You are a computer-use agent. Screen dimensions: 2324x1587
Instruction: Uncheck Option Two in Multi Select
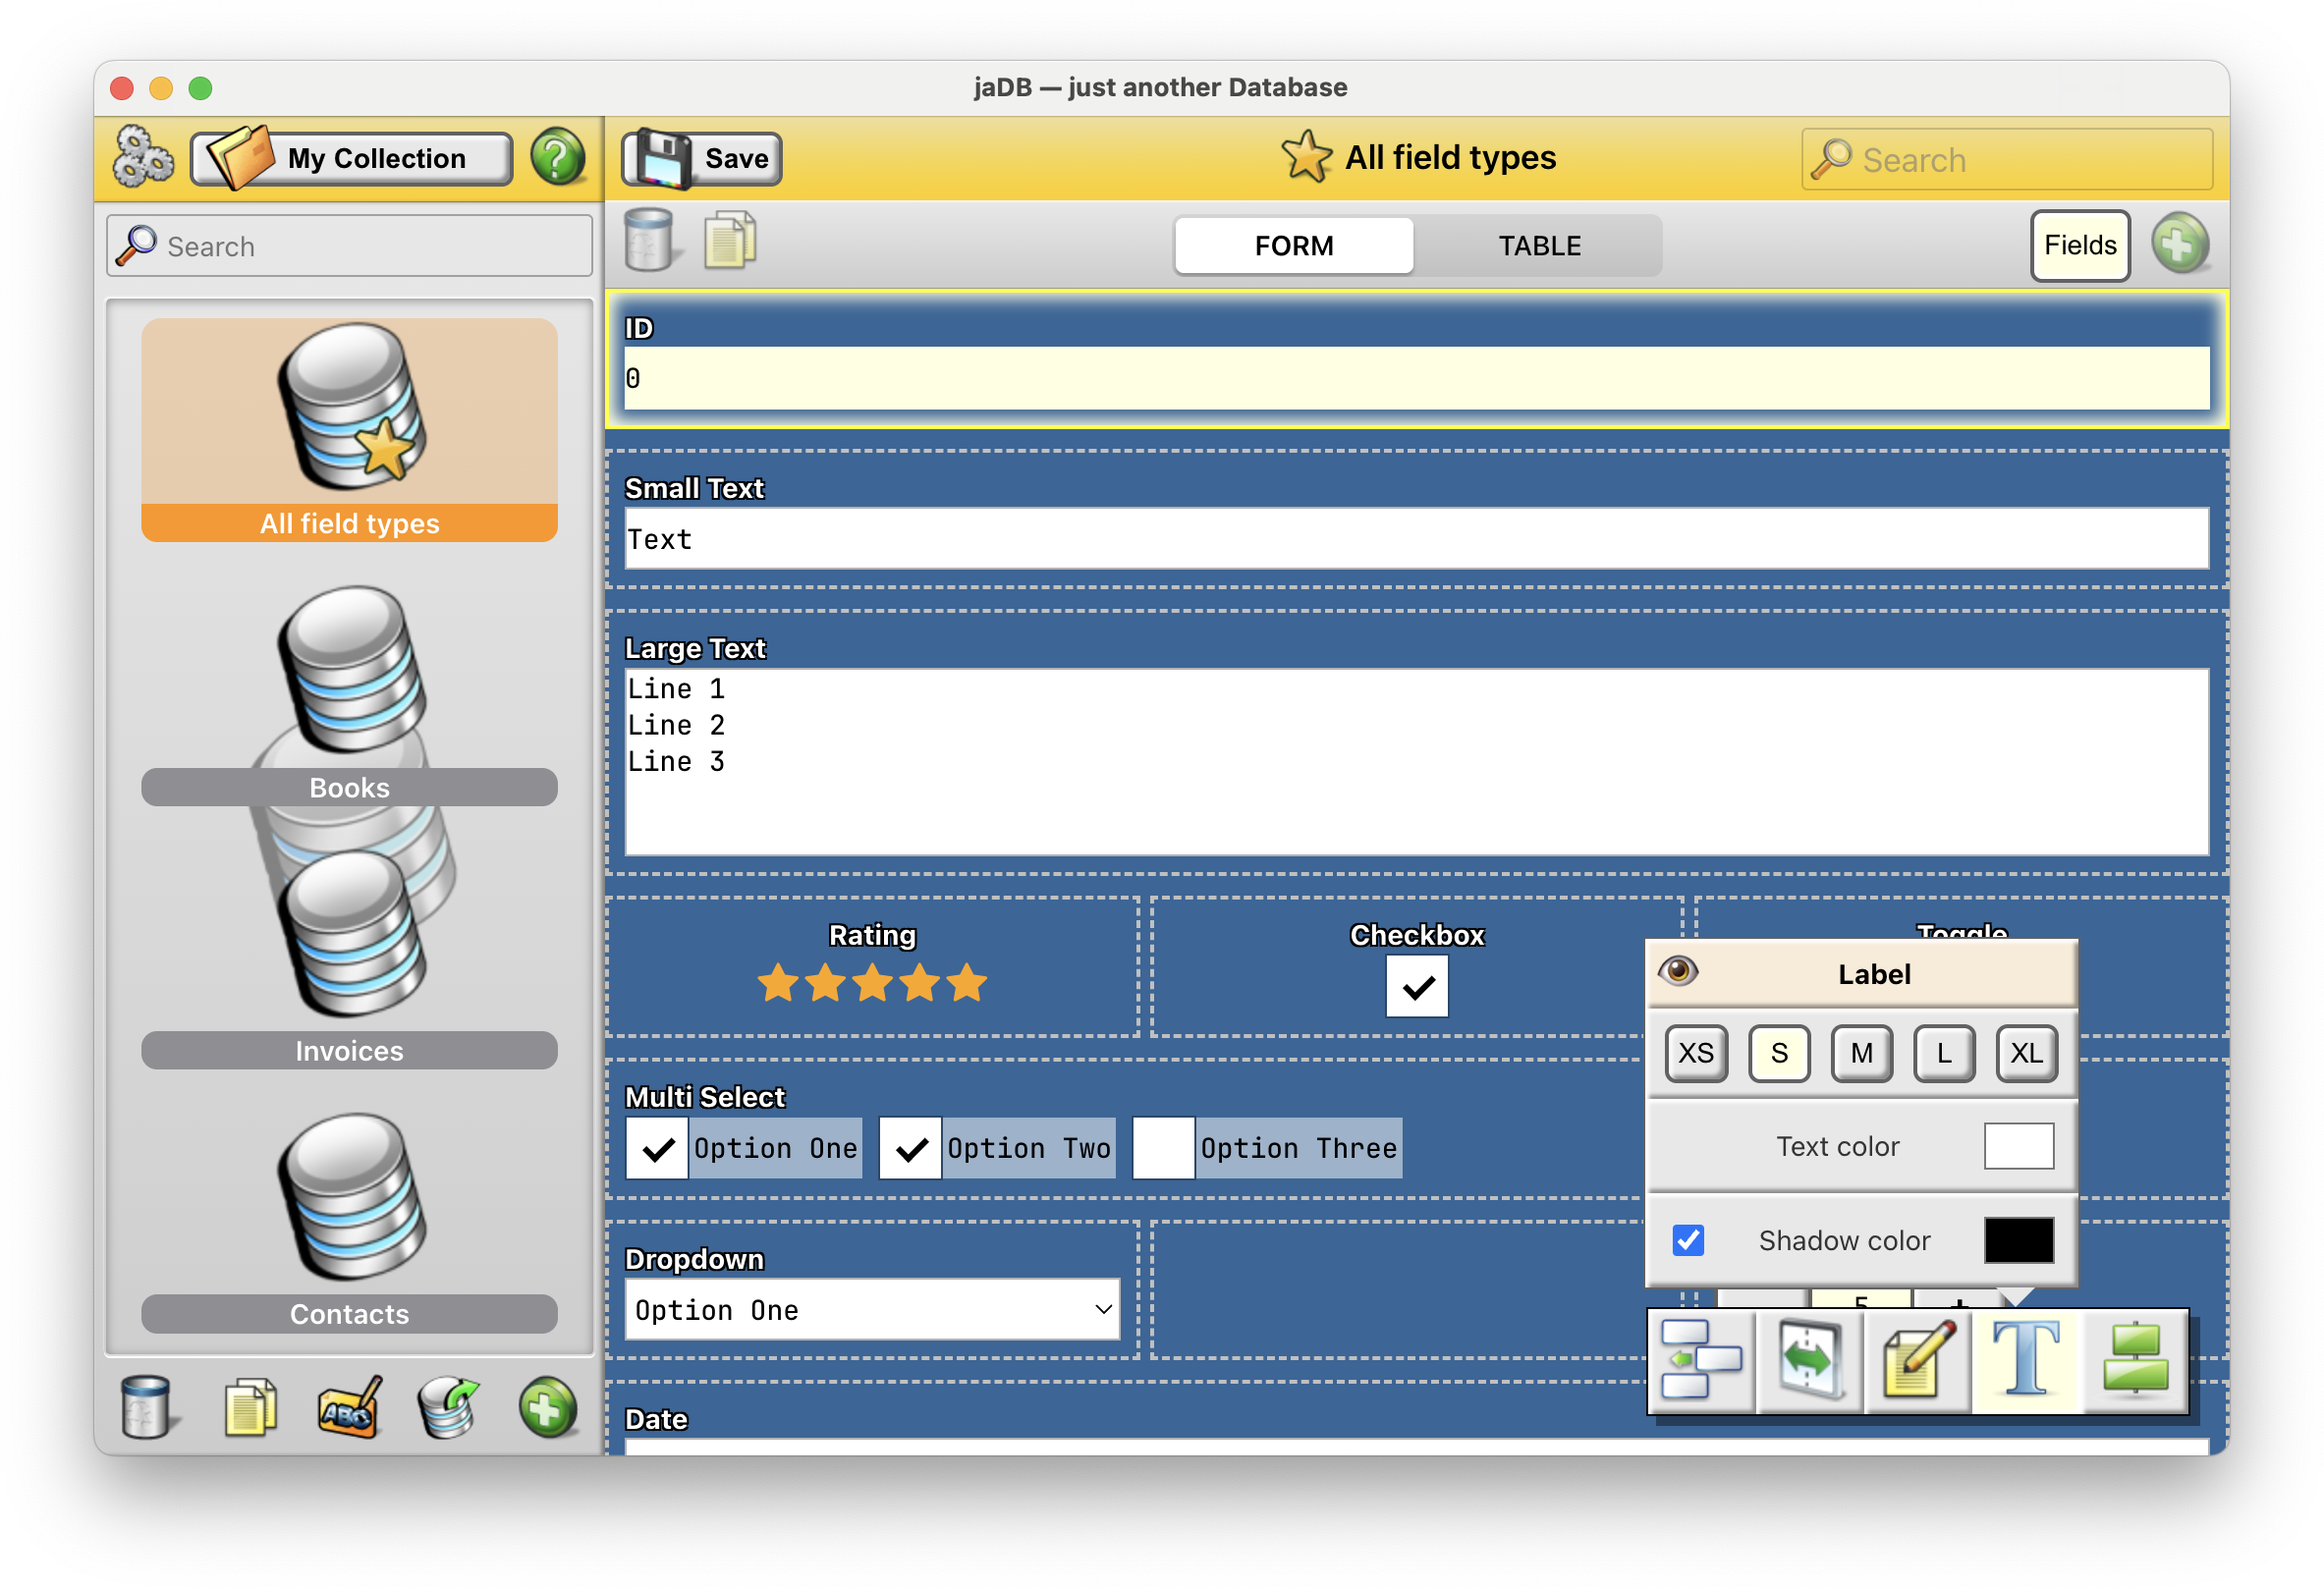coord(910,1149)
